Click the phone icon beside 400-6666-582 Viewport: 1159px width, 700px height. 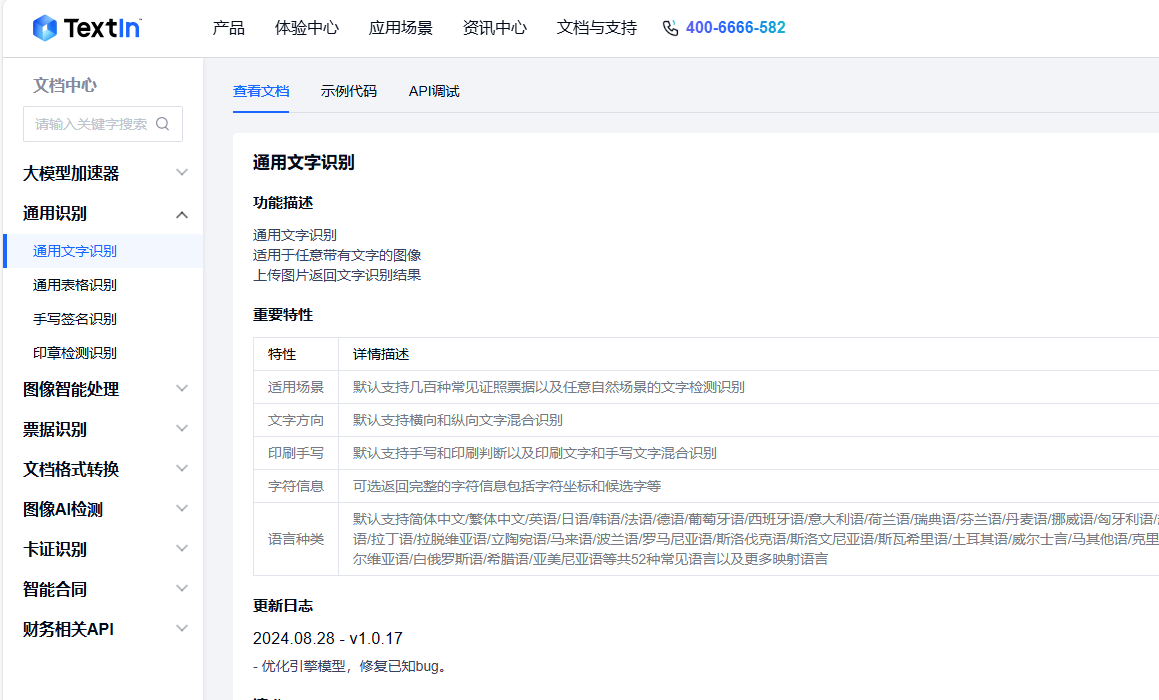pyautogui.click(x=670, y=28)
